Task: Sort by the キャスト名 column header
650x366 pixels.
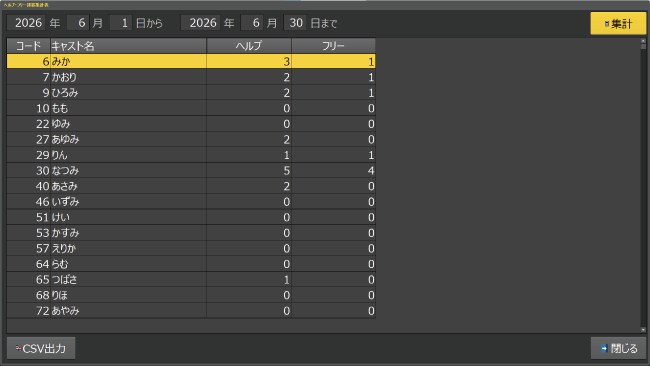Action: [129, 46]
